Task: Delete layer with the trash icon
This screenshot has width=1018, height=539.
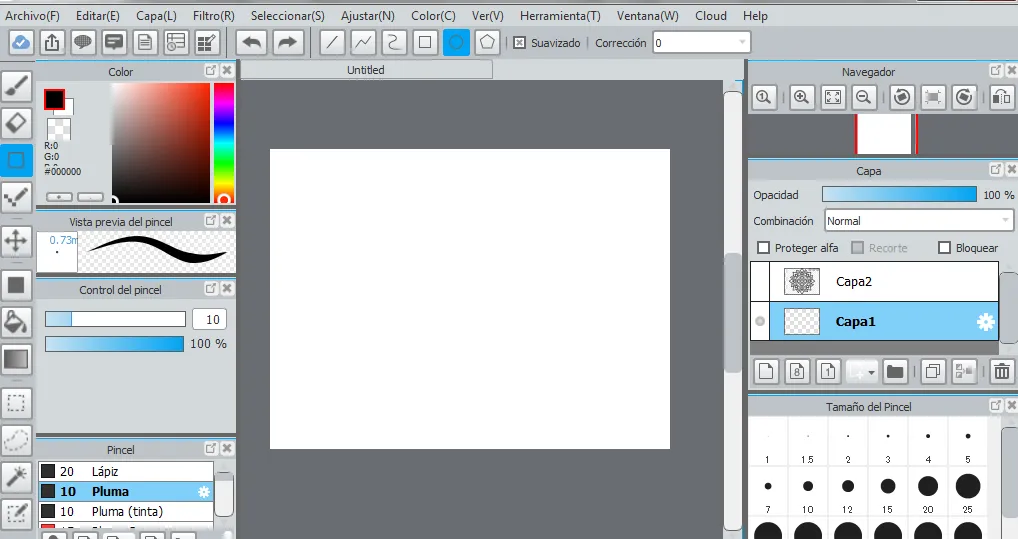Action: 1002,371
